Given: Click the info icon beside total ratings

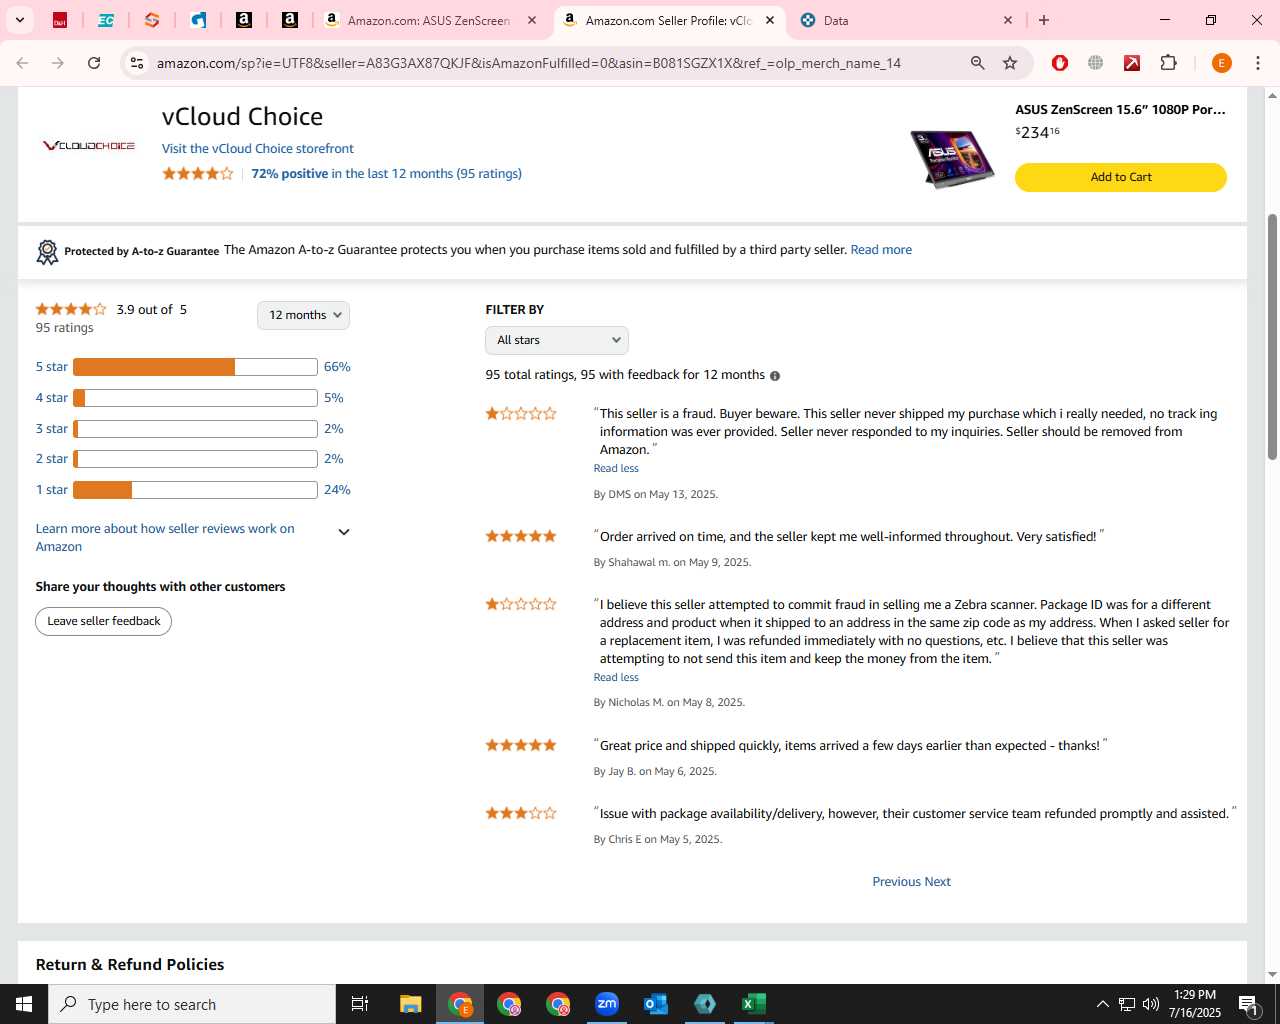Looking at the screenshot, I should tap(775, 376).
